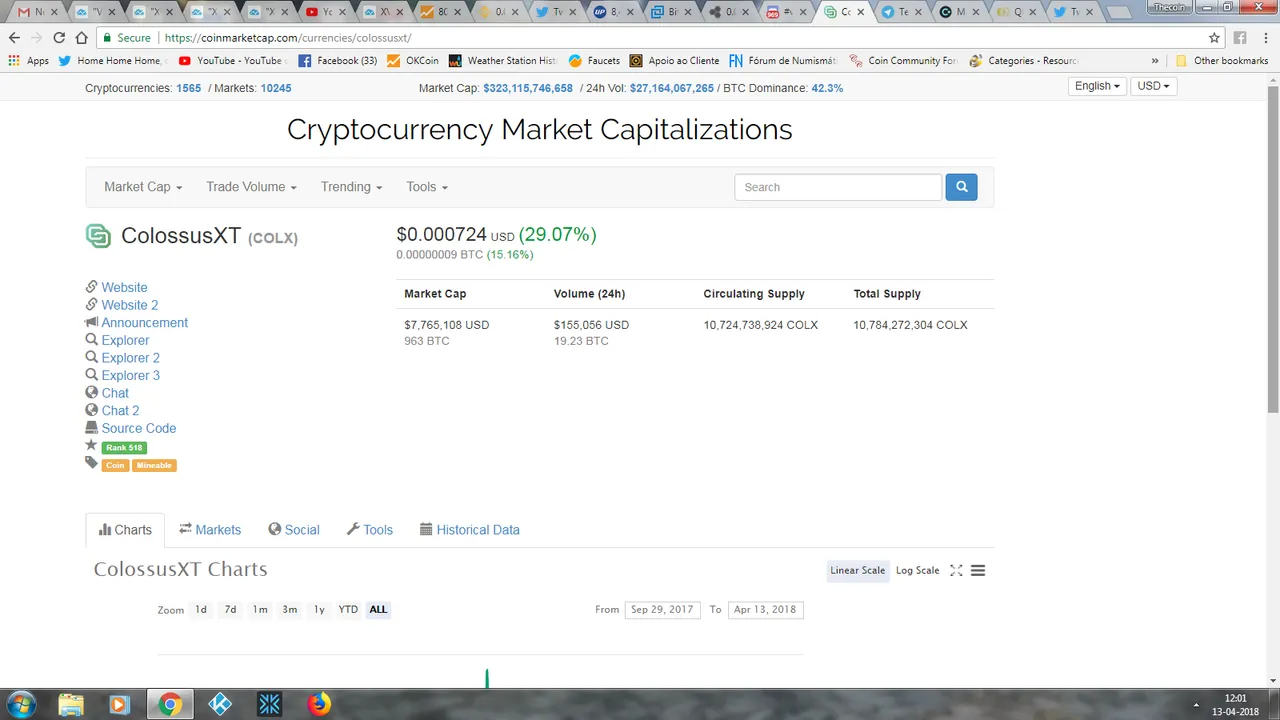Select Log Scale chart option
1280x720 pixels.
click(917, 570)
